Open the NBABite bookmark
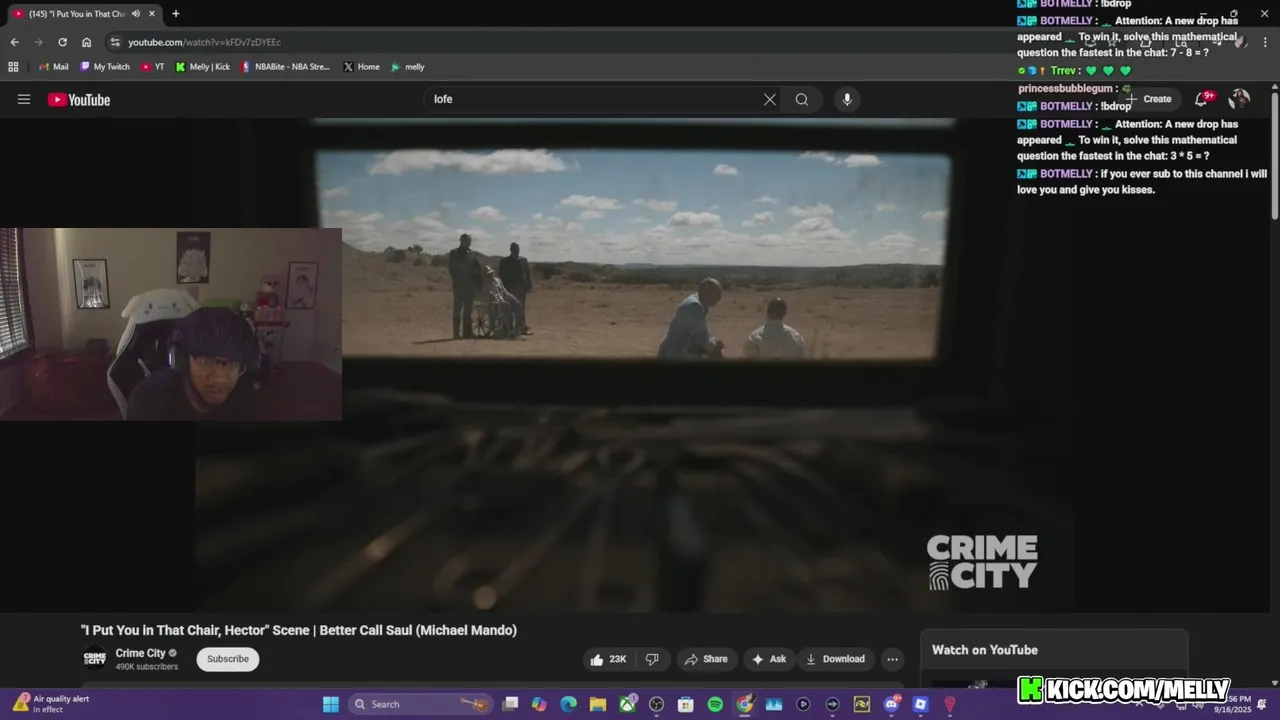The image size is (1280, 720). tap(285, 67)
